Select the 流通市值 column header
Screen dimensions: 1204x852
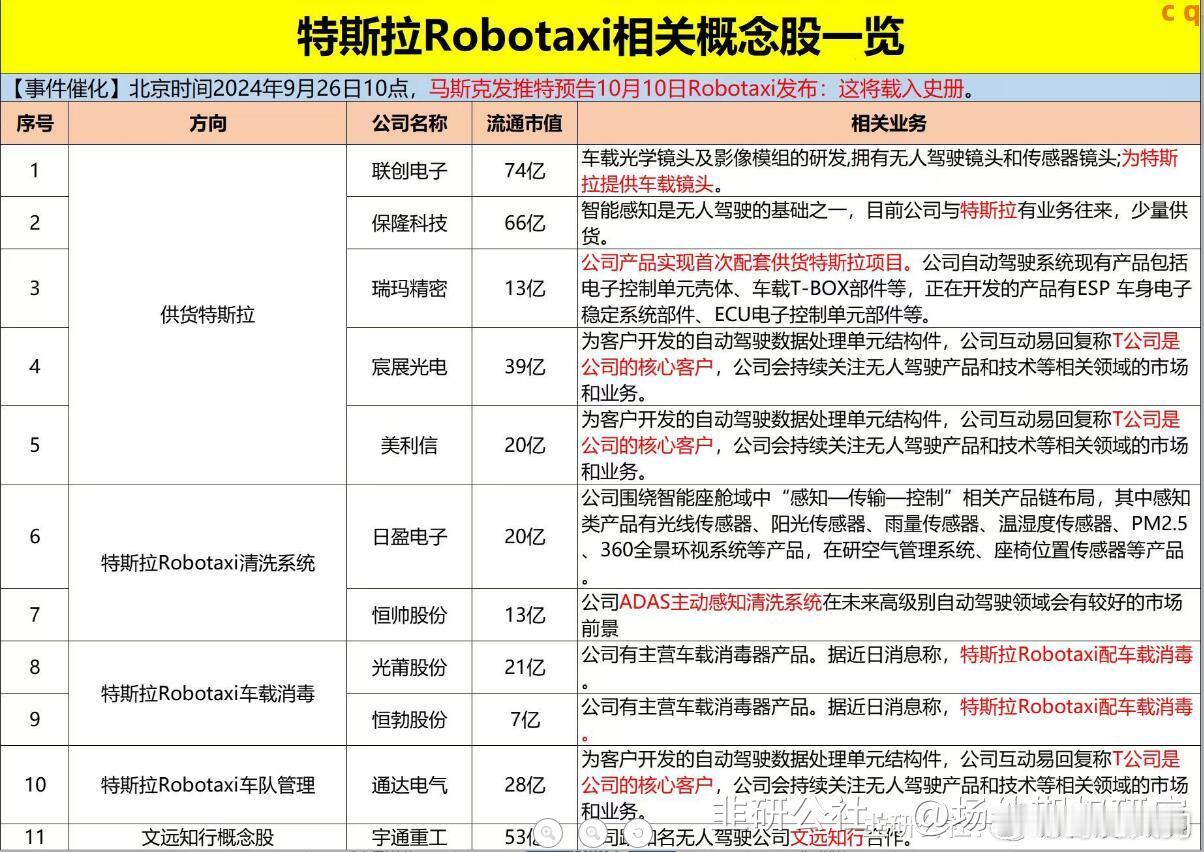click(x=525, y=124)
